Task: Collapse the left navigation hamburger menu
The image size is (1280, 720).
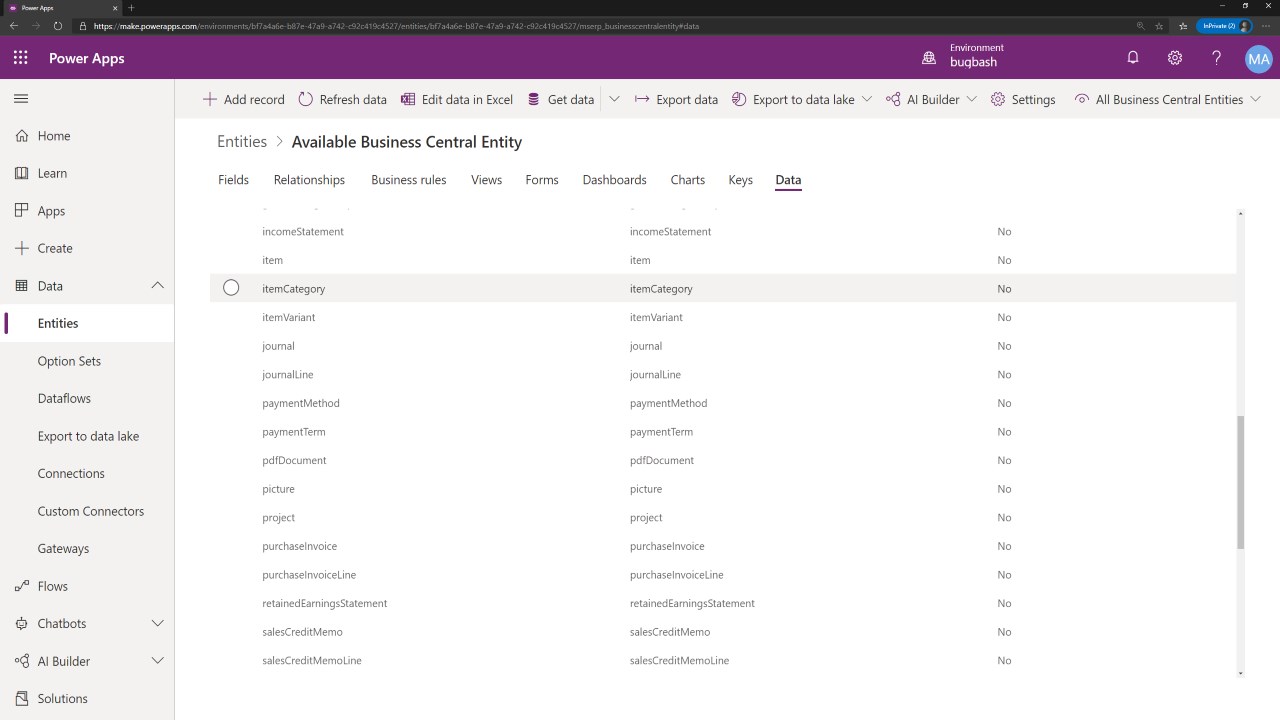Action: tap(21, 99)
